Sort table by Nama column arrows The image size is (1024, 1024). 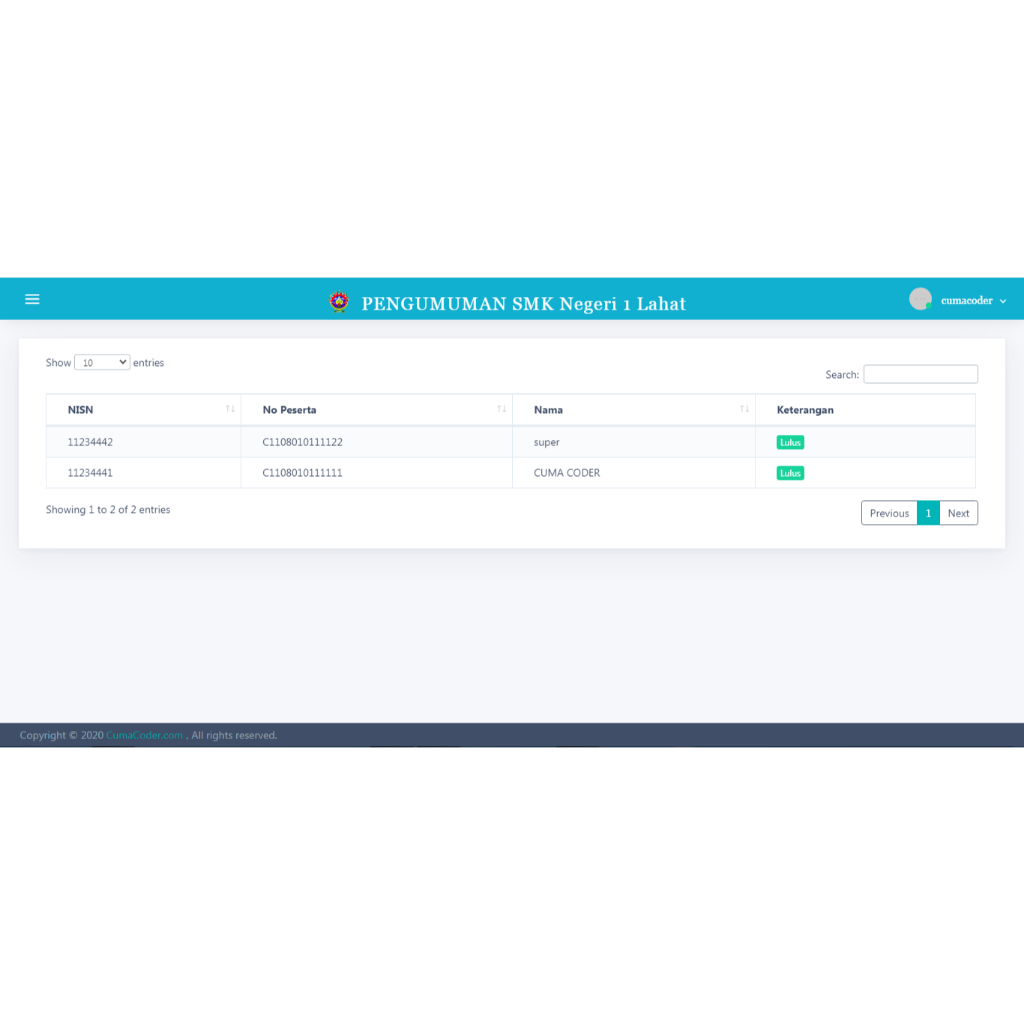click(x=744, y=409)
